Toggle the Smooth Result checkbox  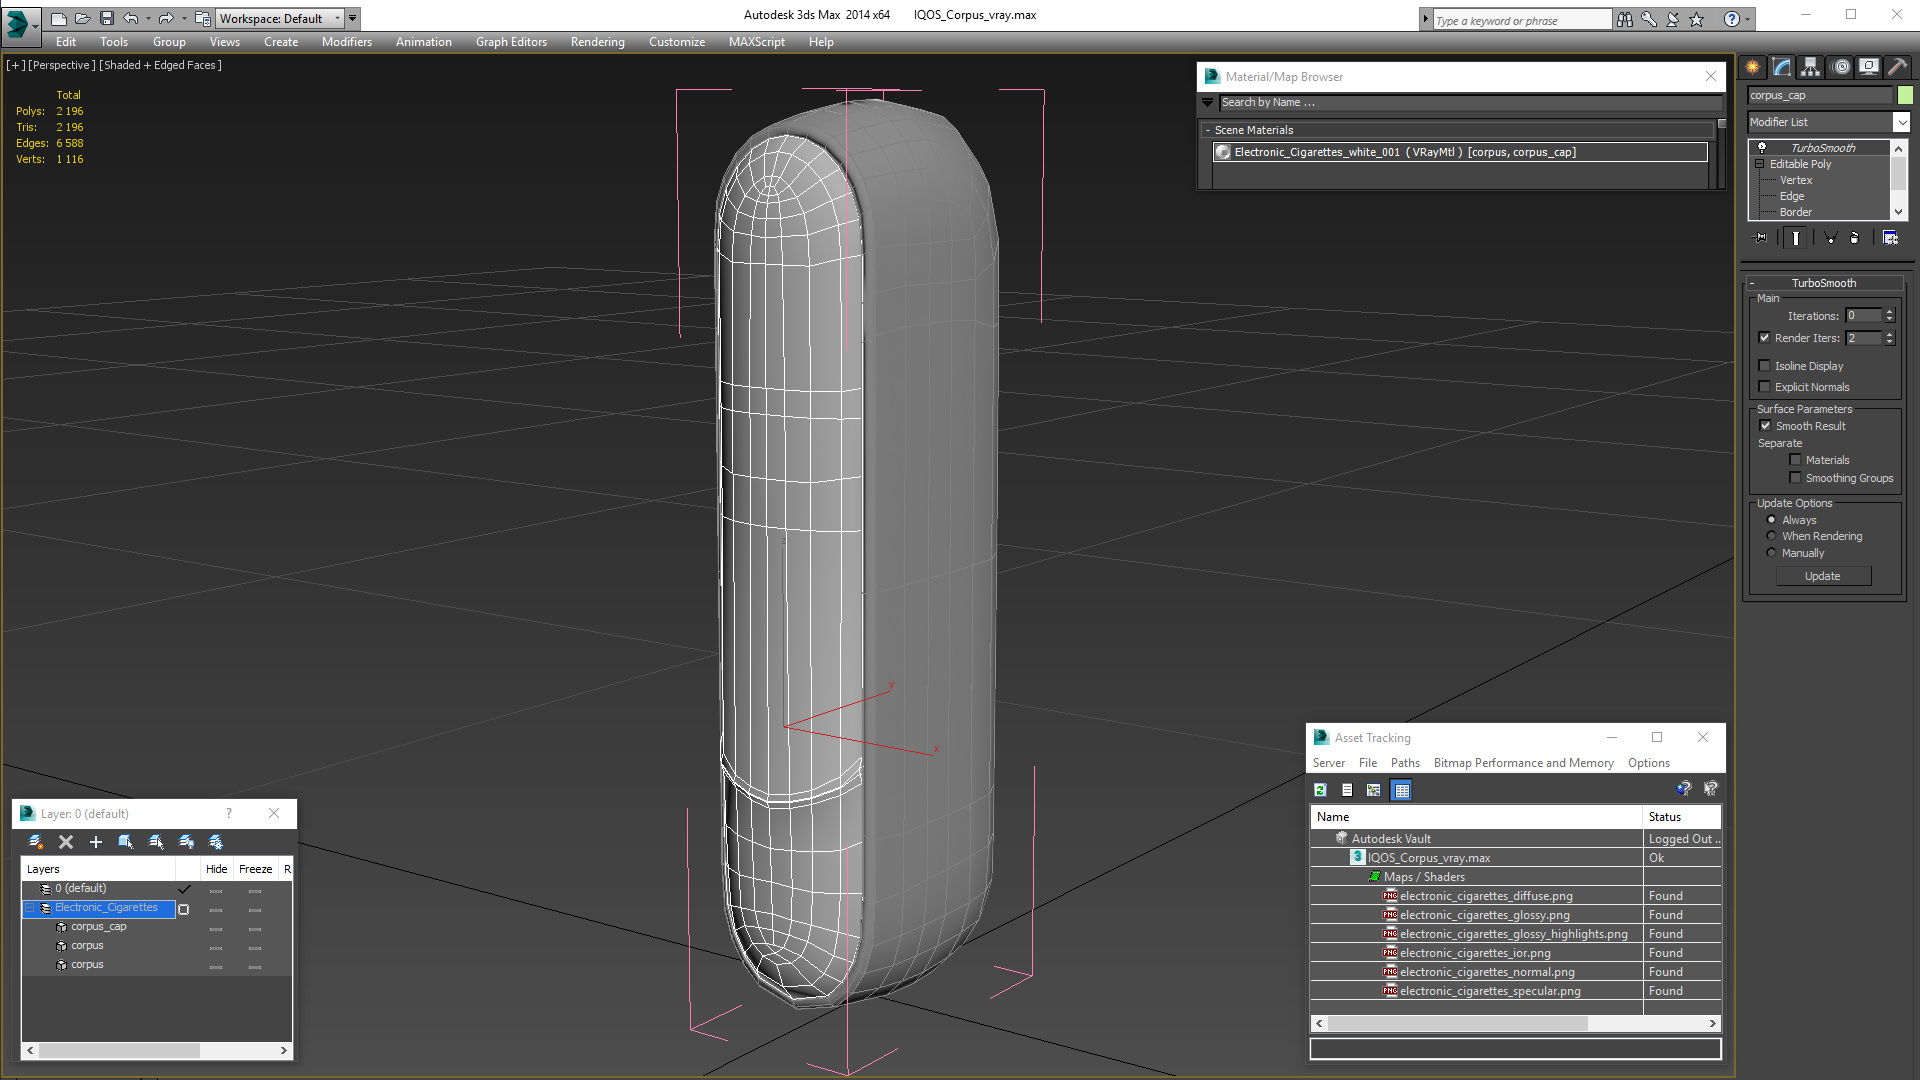tap(1765, 426)
